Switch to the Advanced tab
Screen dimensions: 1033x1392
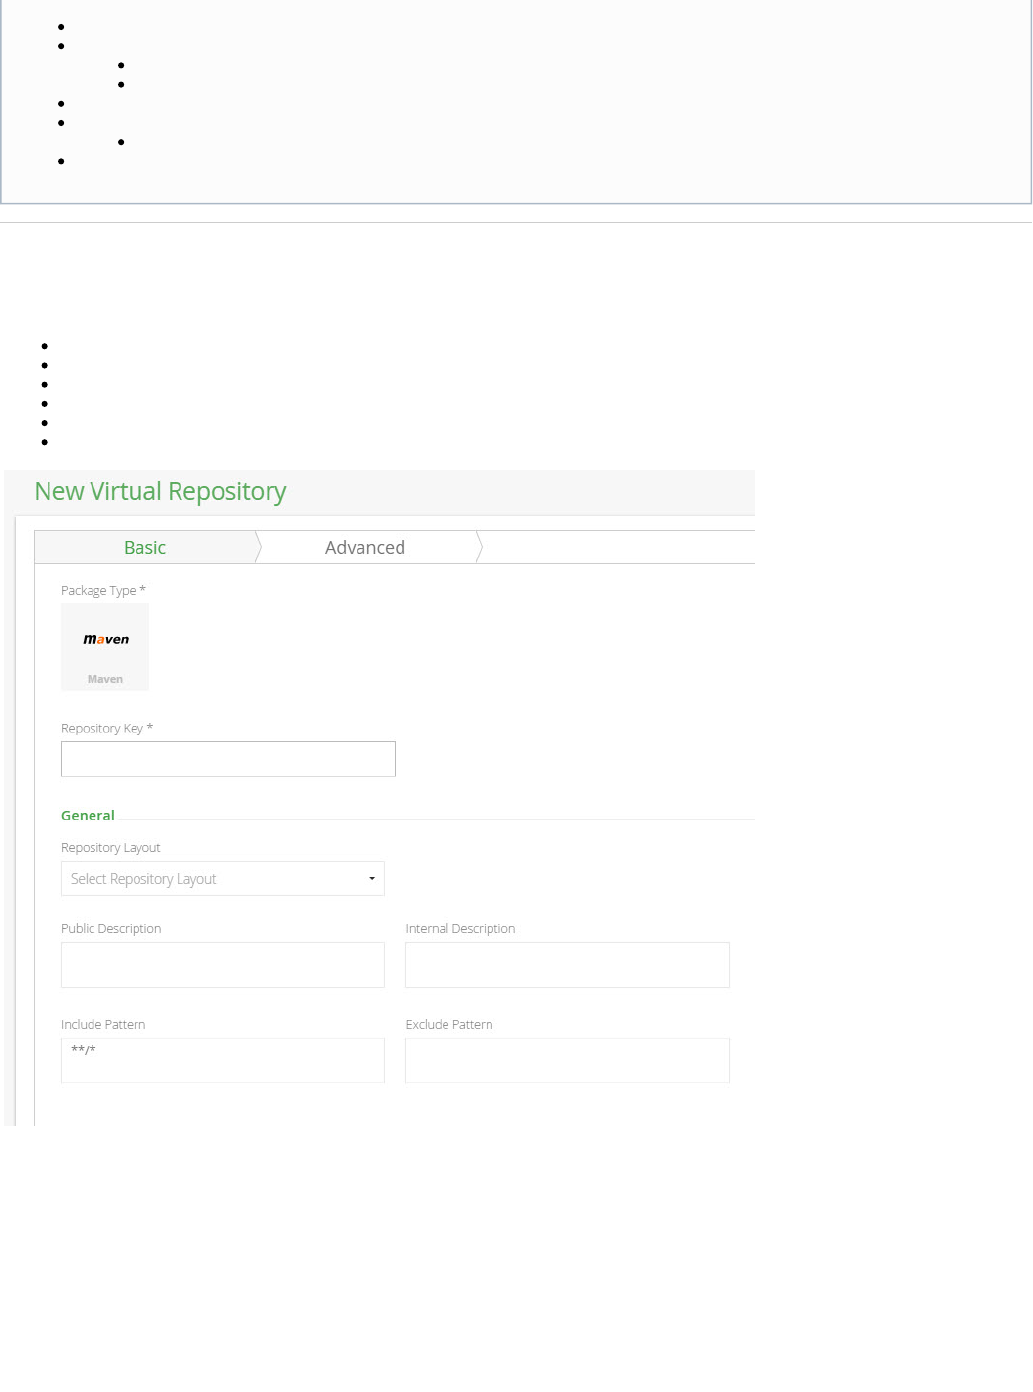pyautogui.click(x=365, y=548)
